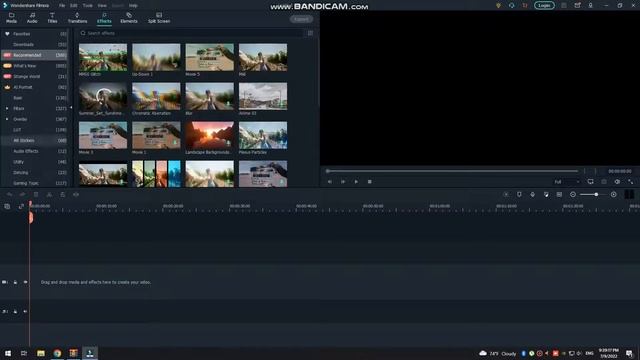Click the Search effects field
The height and width of the screenshot is (360, 640).
[x=191, y=33]
